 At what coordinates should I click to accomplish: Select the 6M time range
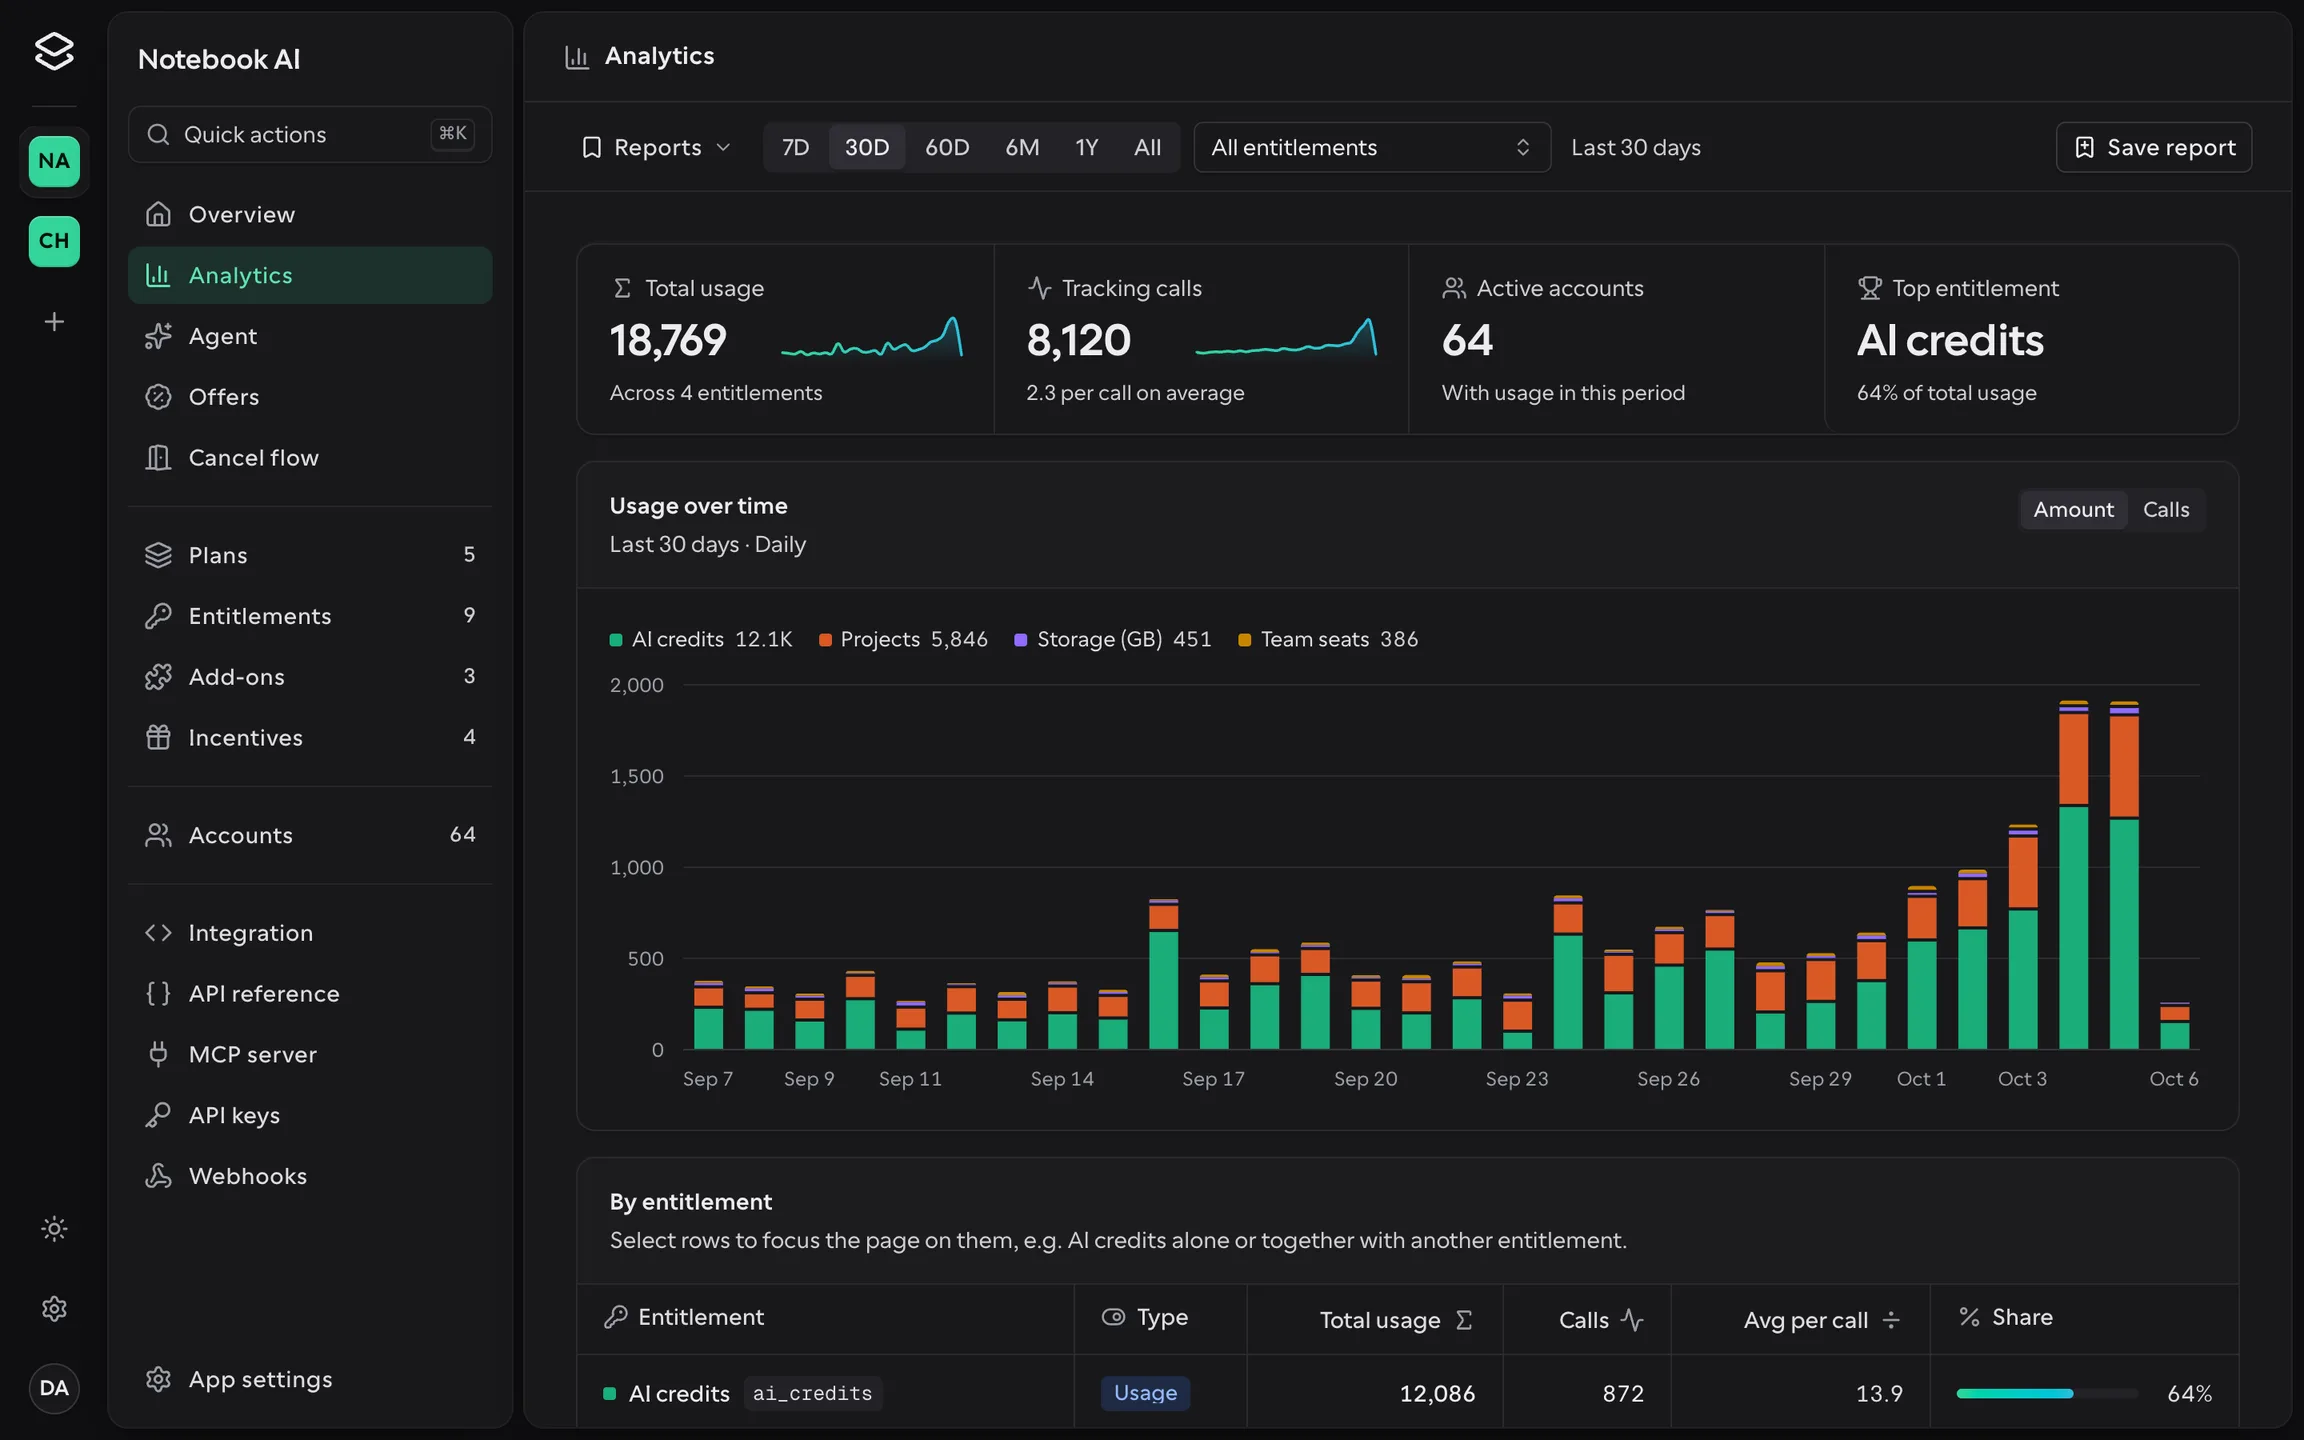point(1022,147)
